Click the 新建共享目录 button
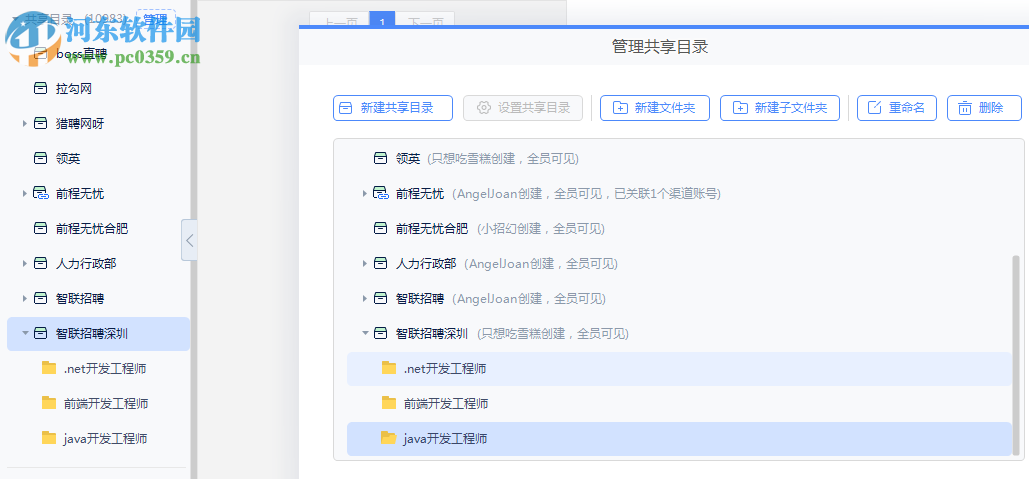This screenshot has height=479, width=1029. pyautogui.click(x=392, y=108)
